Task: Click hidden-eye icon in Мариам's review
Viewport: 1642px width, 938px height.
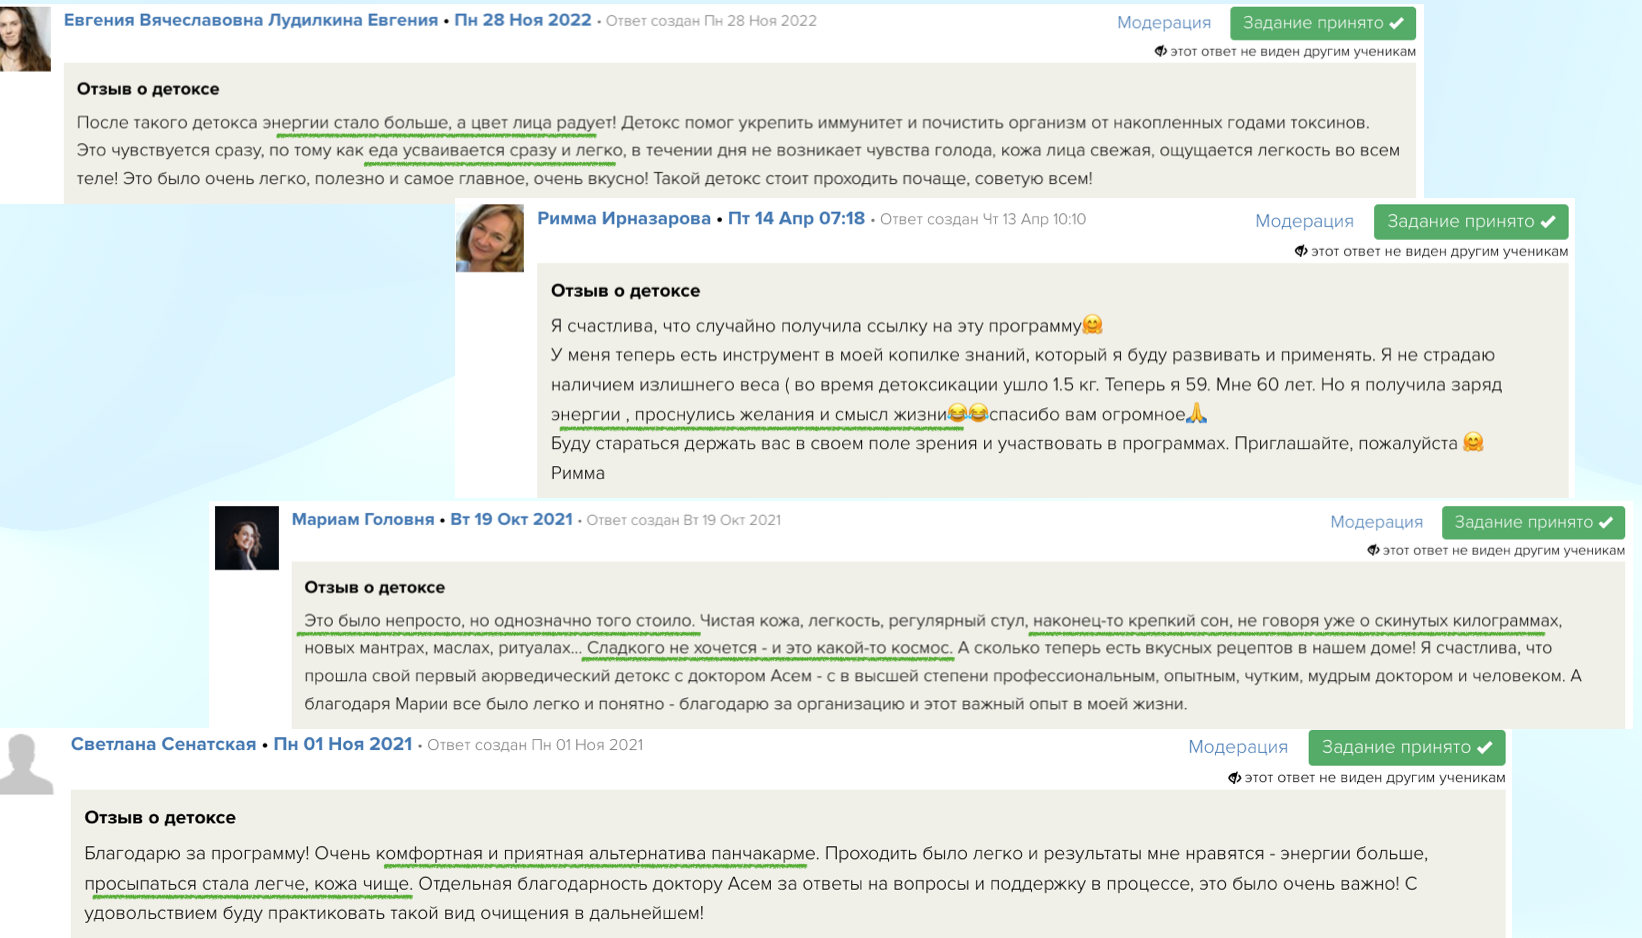Action: coord(1373,550)
